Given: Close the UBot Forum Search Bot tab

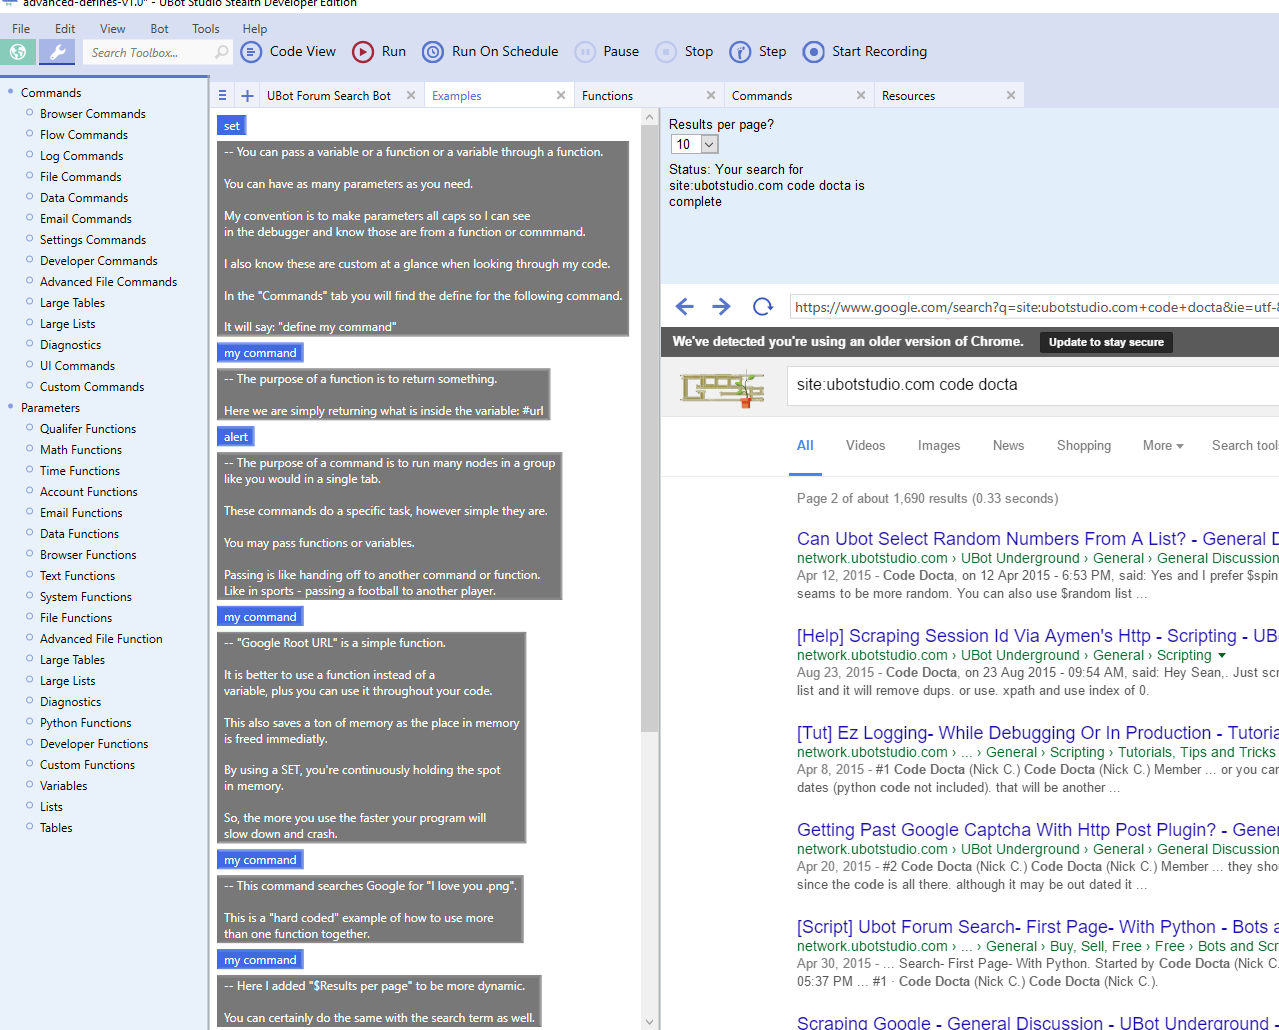Looking at the screenshot, I should click(x=411, y=95).
